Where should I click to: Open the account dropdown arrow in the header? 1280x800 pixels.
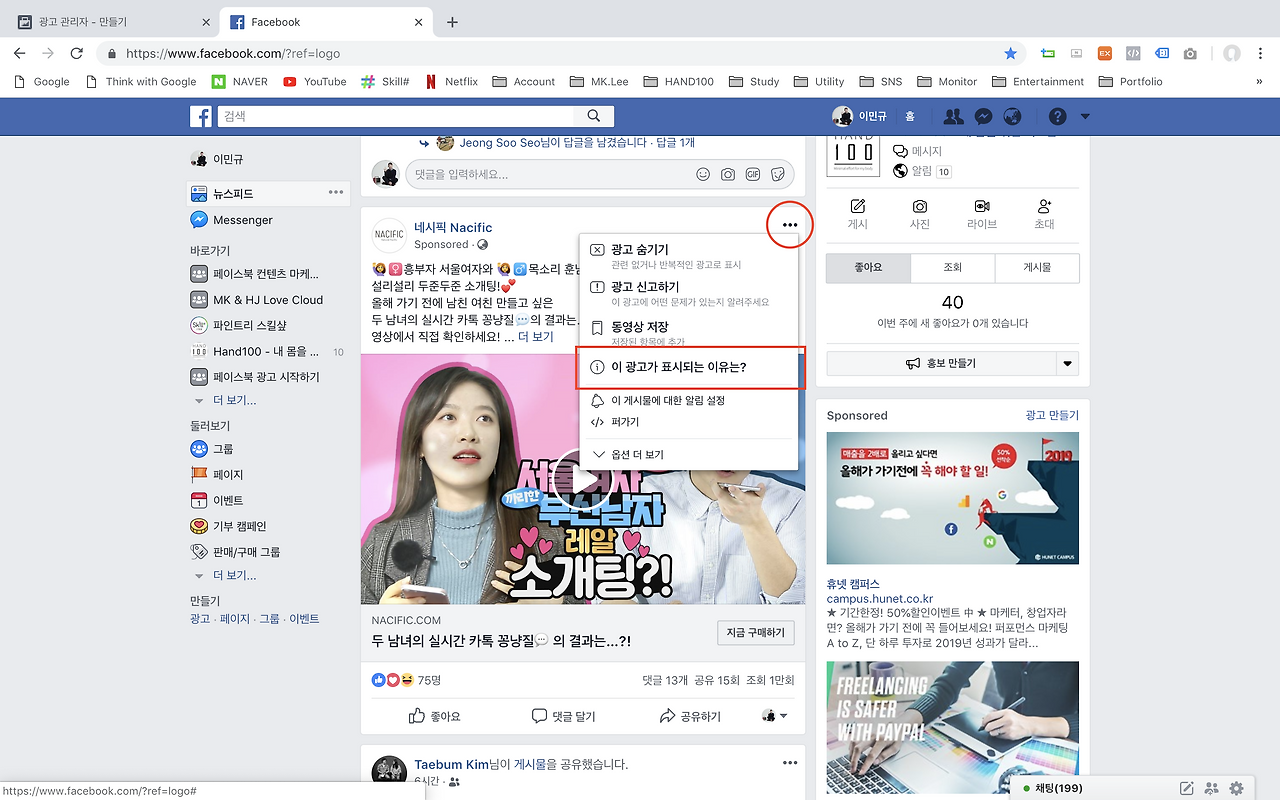(x=1085, y=117)
